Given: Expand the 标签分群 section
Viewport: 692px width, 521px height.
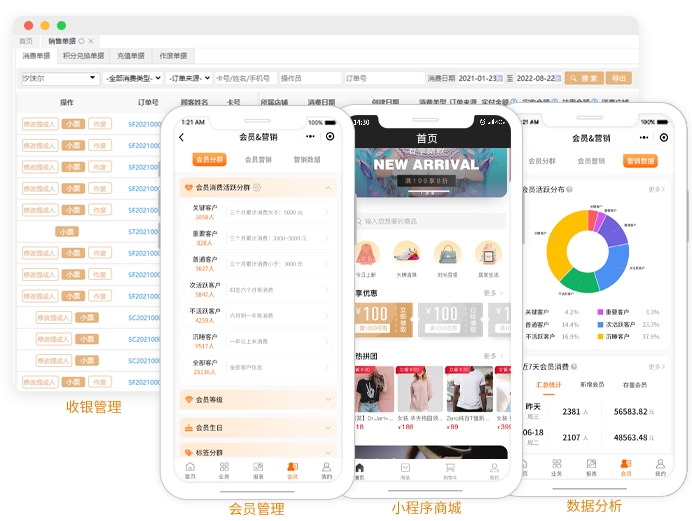Looking at the screenshot, I should coord(328,452).
